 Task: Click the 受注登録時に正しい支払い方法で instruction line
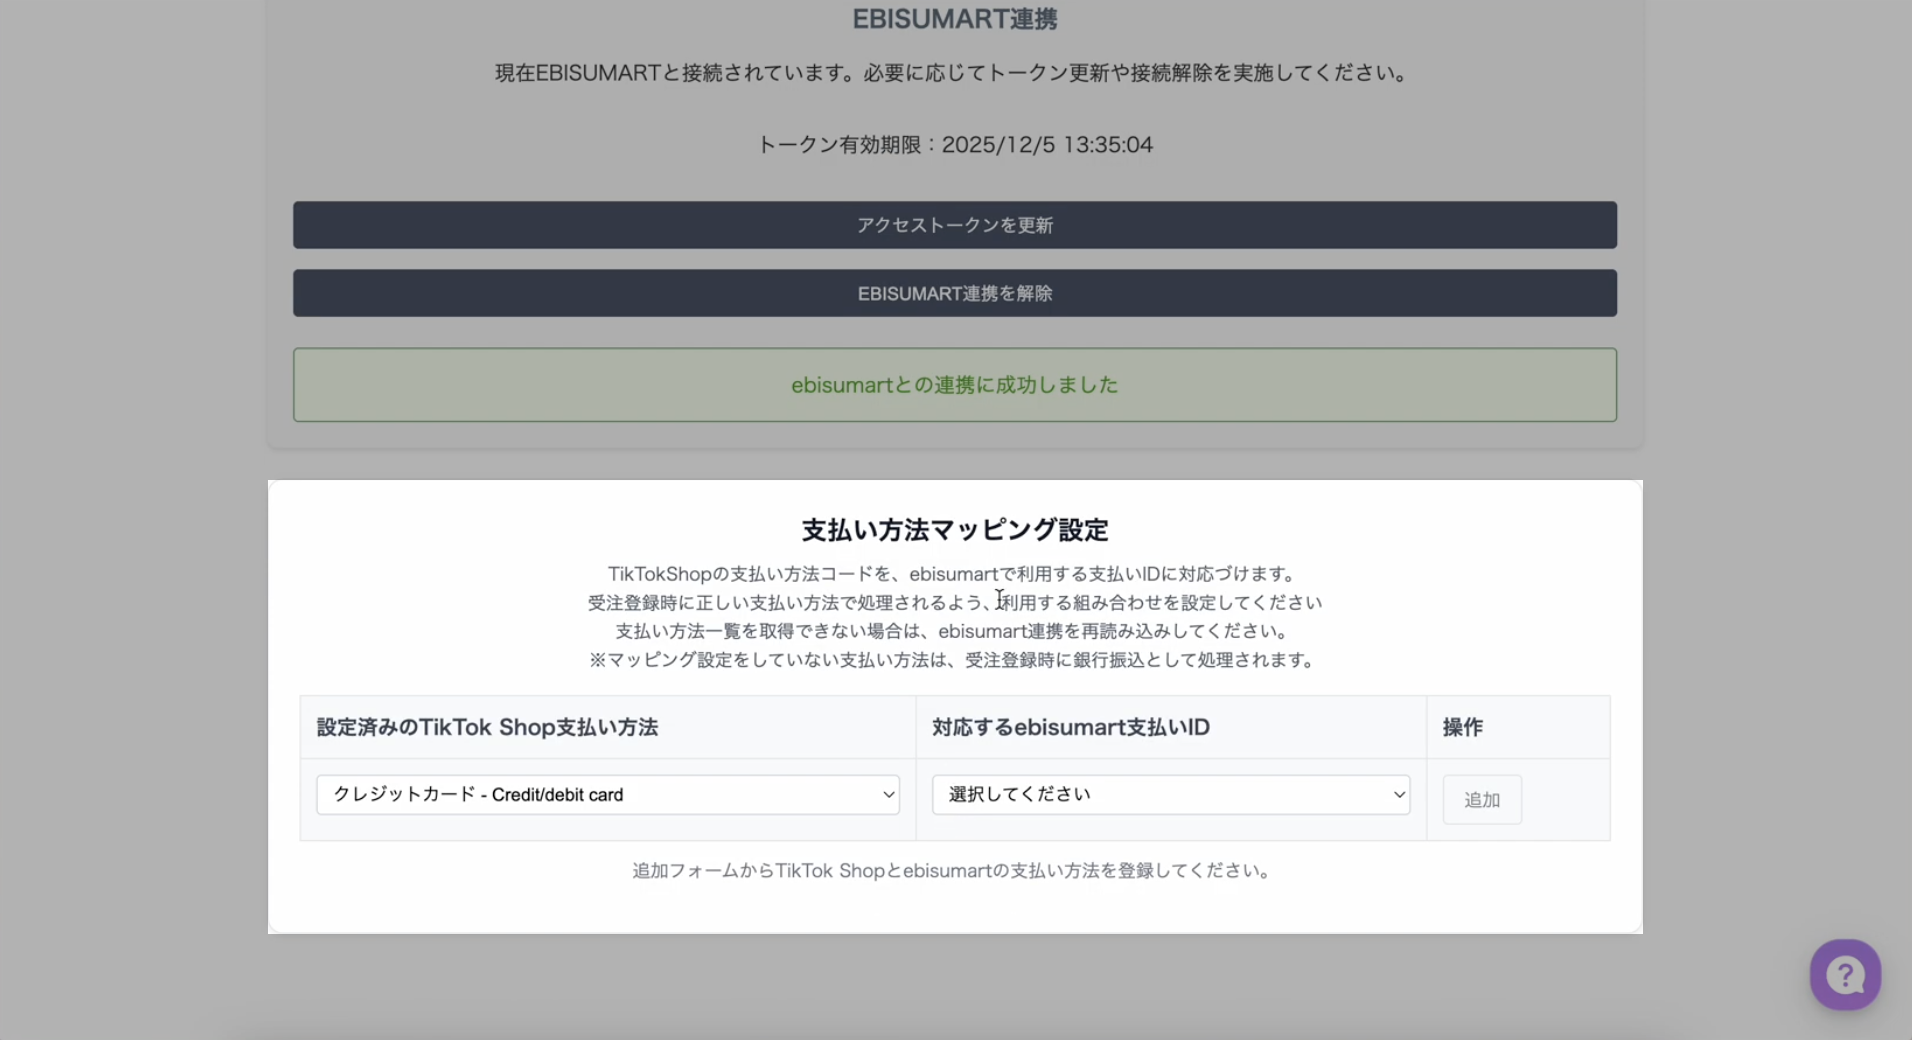point(955,603)
